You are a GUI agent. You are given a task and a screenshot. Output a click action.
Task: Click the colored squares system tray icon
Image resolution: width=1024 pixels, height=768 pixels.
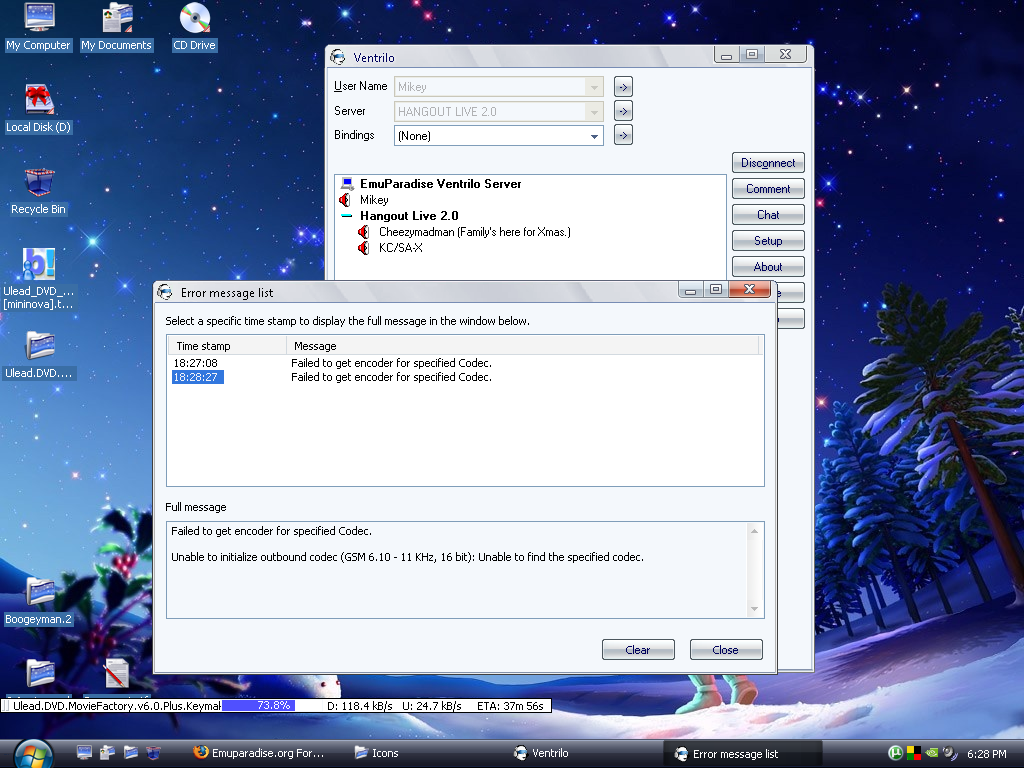coord(914,753)
